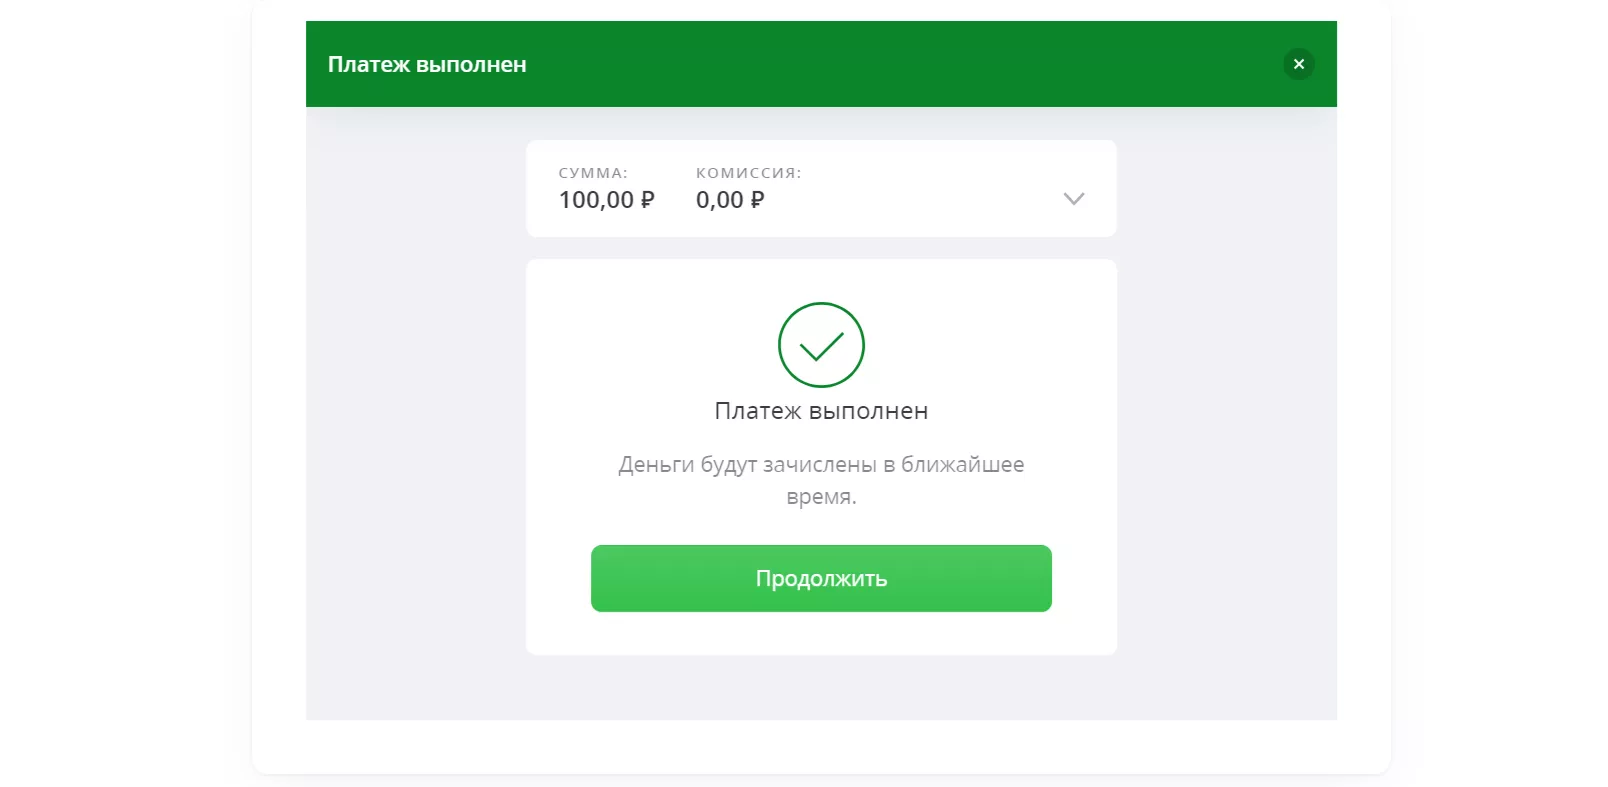Expand payment details with the chevron arrow
The image size is (1608, 787).
[x=1073, y=198]
